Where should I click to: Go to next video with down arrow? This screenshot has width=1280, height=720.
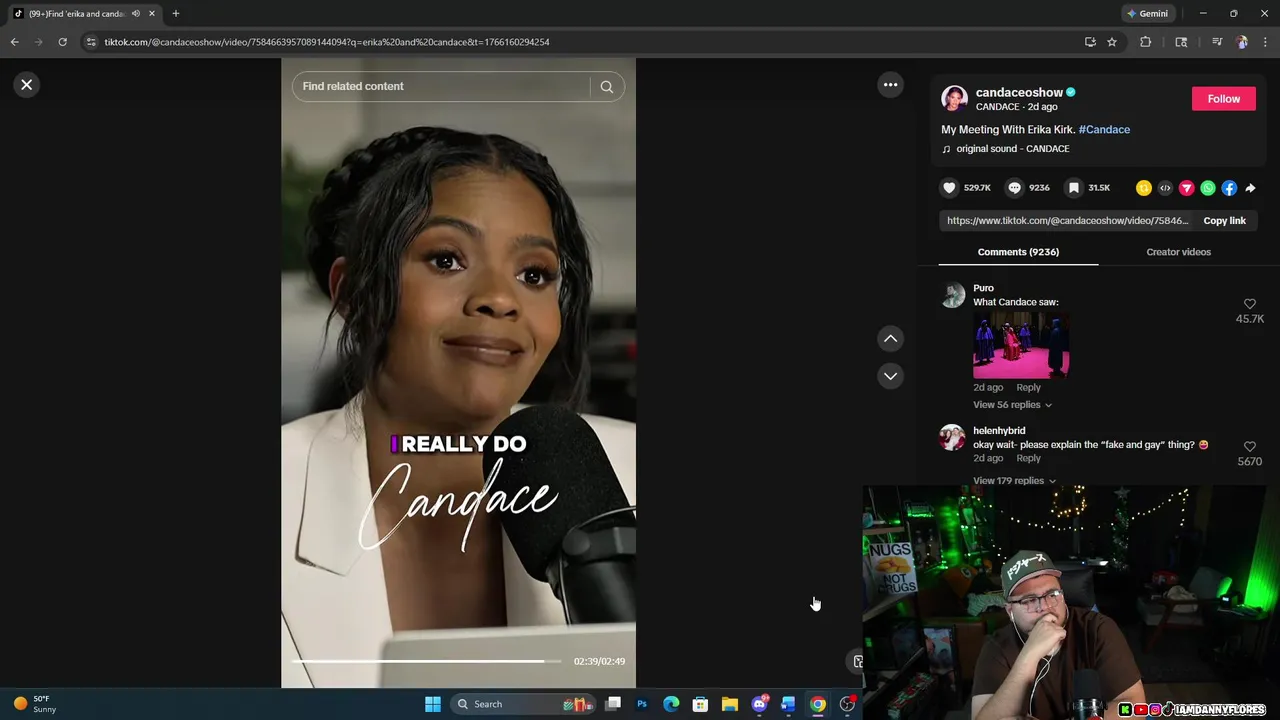click(890, 376)
